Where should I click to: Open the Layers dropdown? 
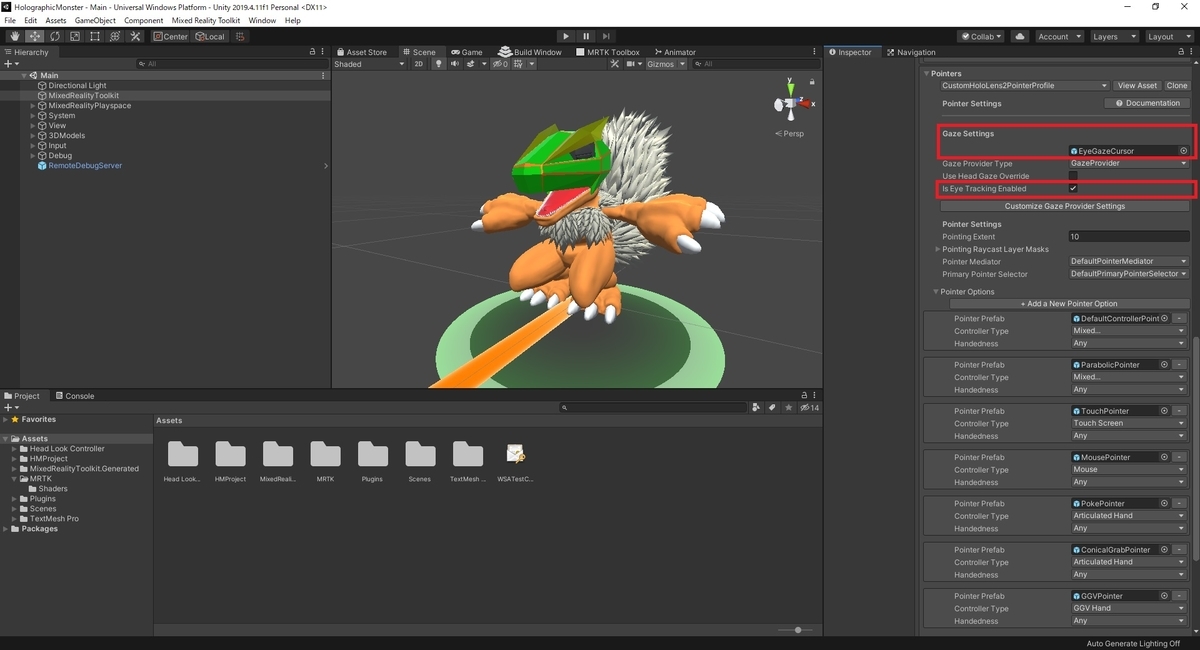coord(1113,36)
